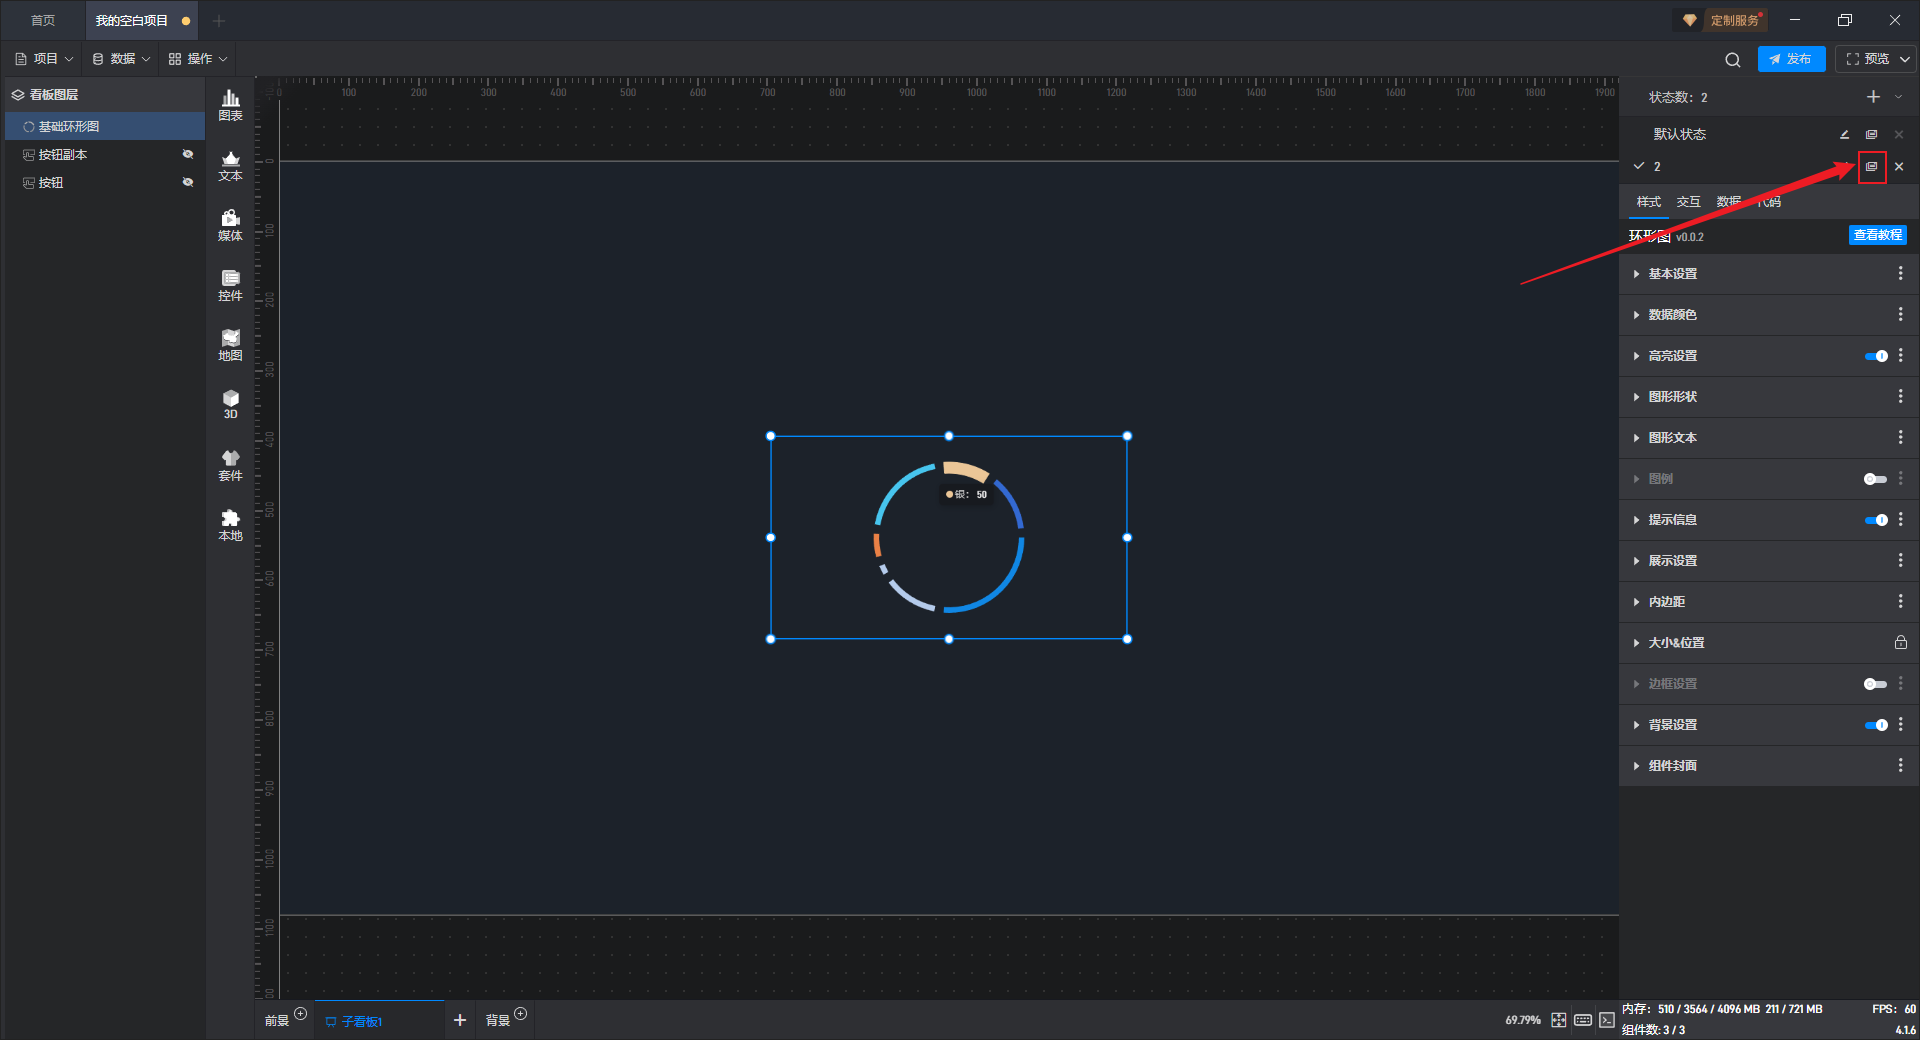This screenshot has height=1040, width=1920.
Task: Toggle visibility of 按钮副本 layer
Action: 187,154
